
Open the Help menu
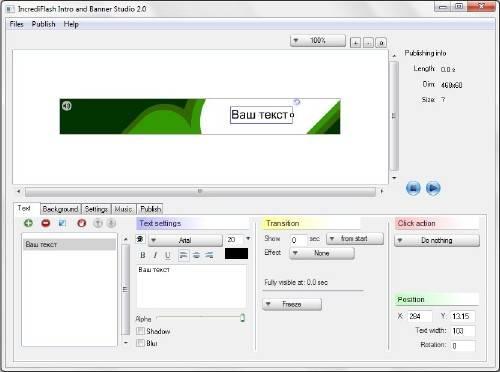[x=71, y=24]
